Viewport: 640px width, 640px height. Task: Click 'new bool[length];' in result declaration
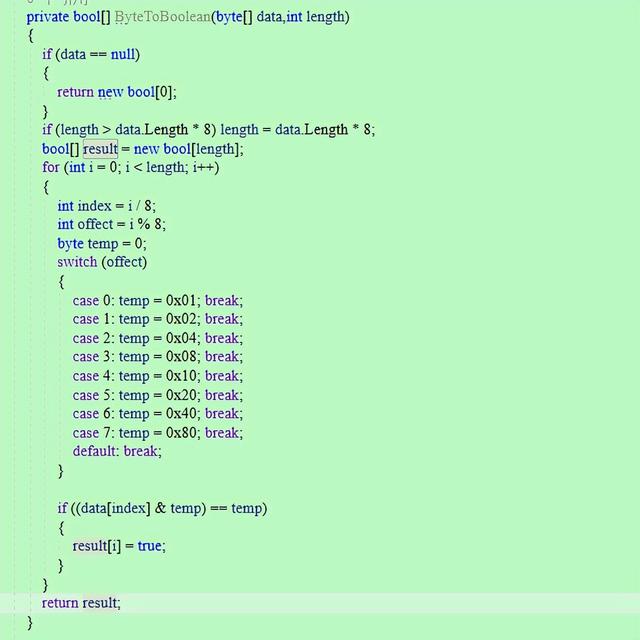pyautogui.click(x=189, y=149)
